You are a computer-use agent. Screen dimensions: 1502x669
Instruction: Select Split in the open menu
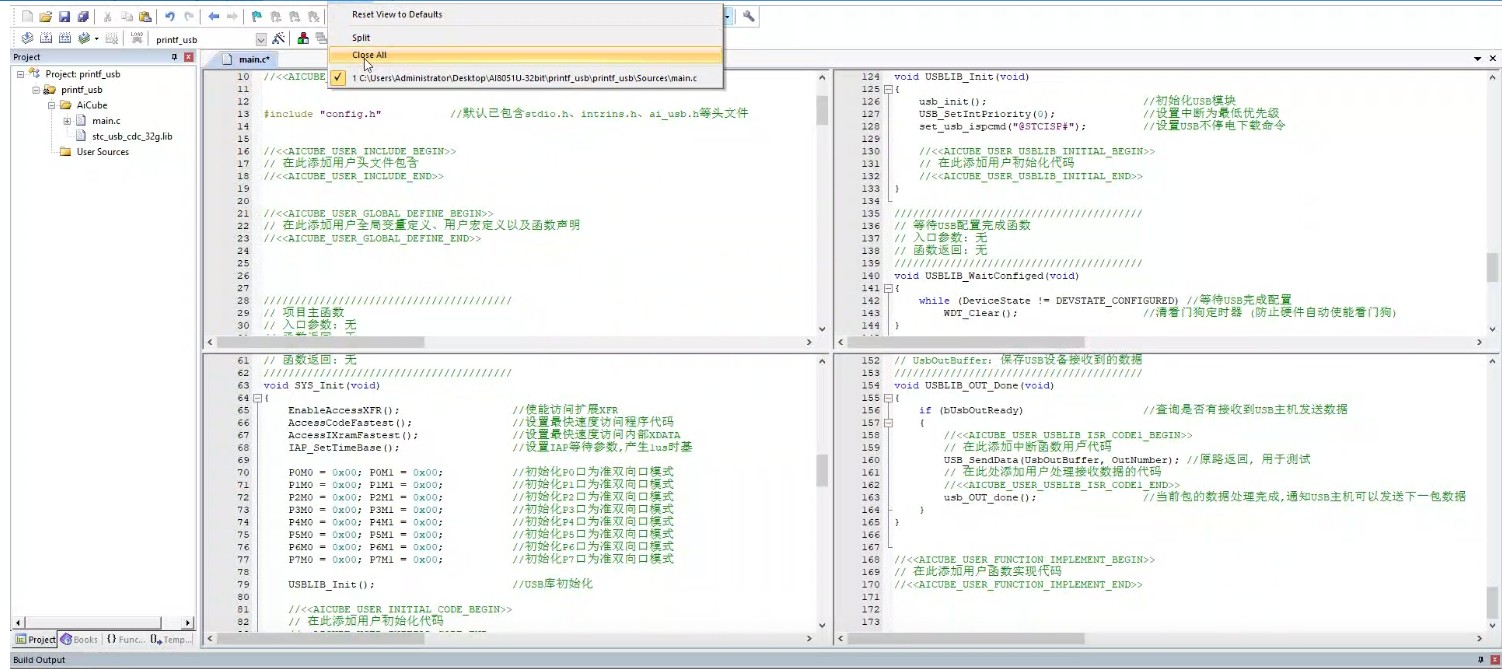[x=361, y=38]
